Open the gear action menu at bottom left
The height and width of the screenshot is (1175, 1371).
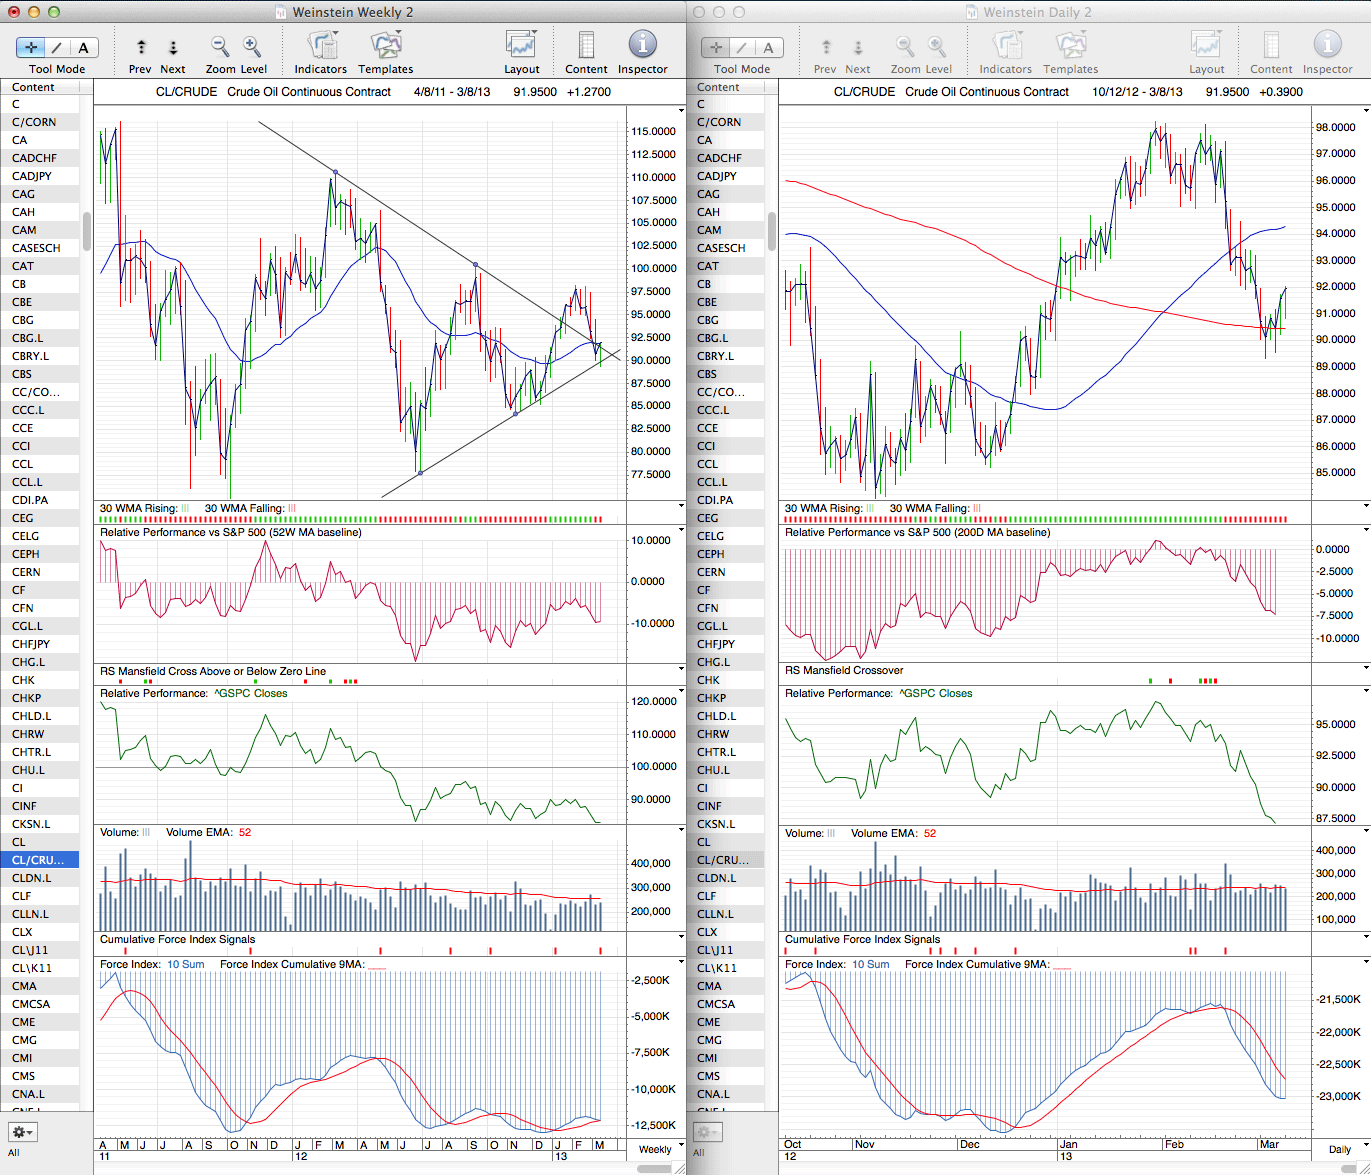[22, 1132]
